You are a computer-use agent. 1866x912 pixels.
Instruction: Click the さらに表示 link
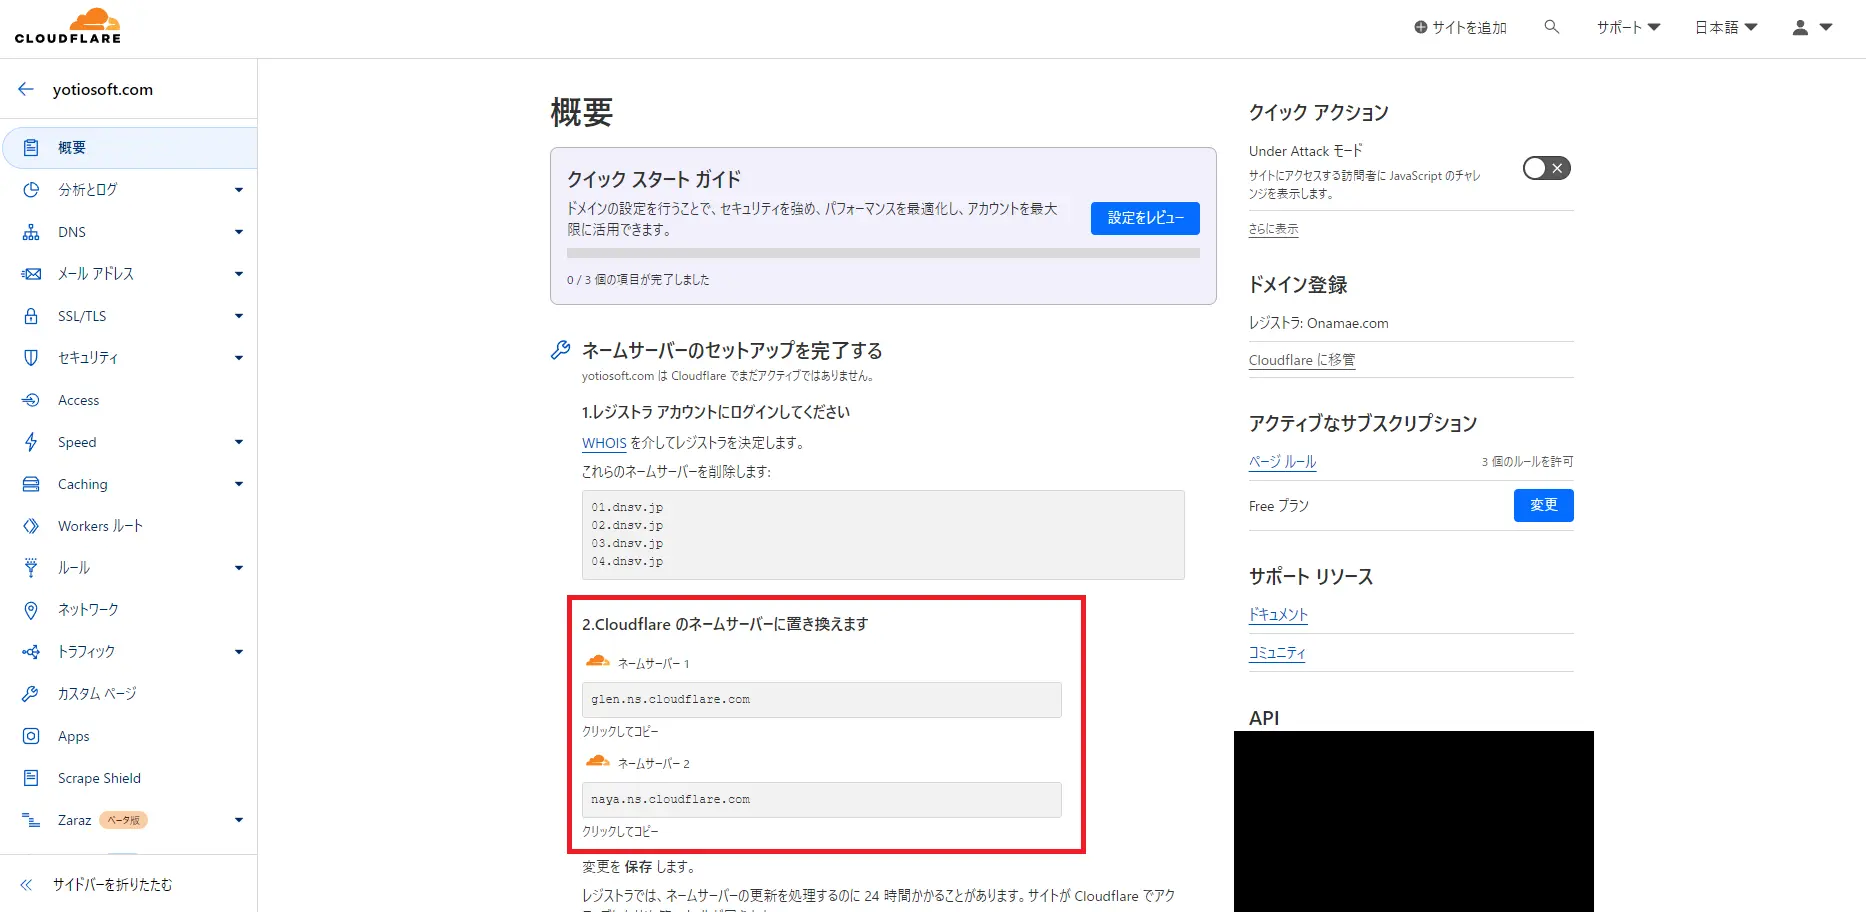click(1273, 229)
